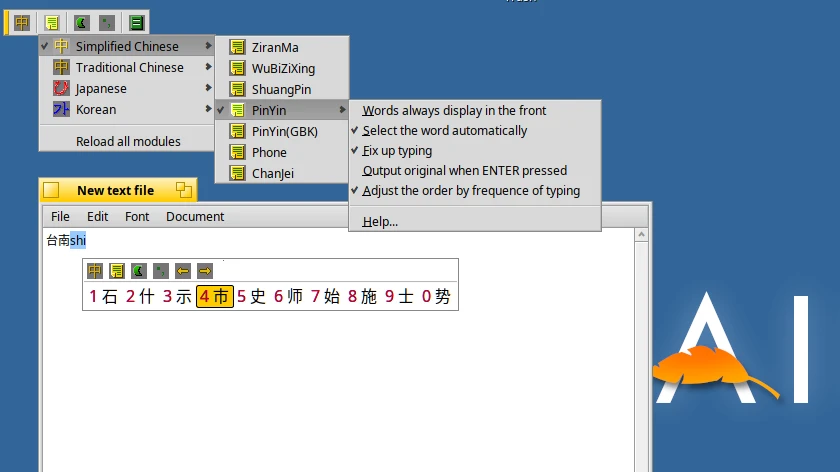Click the left arrow in candidate toolbar
This screenshot has width=840, height=472.
[x=182, y=270]
